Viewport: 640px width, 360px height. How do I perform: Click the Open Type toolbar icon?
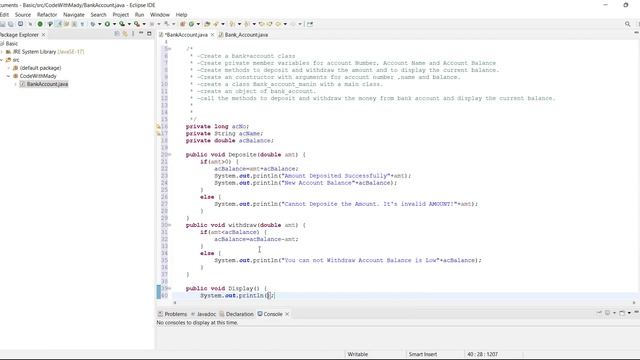click(x=207, y=24)
